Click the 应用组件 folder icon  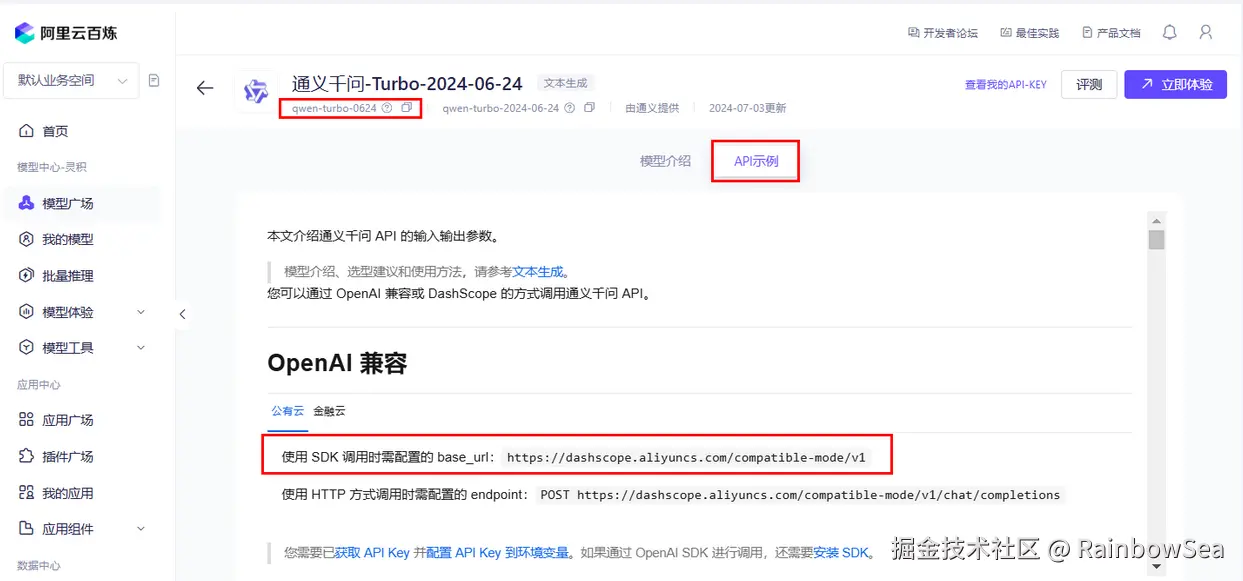pyautogui.click(x=27, y=529)
